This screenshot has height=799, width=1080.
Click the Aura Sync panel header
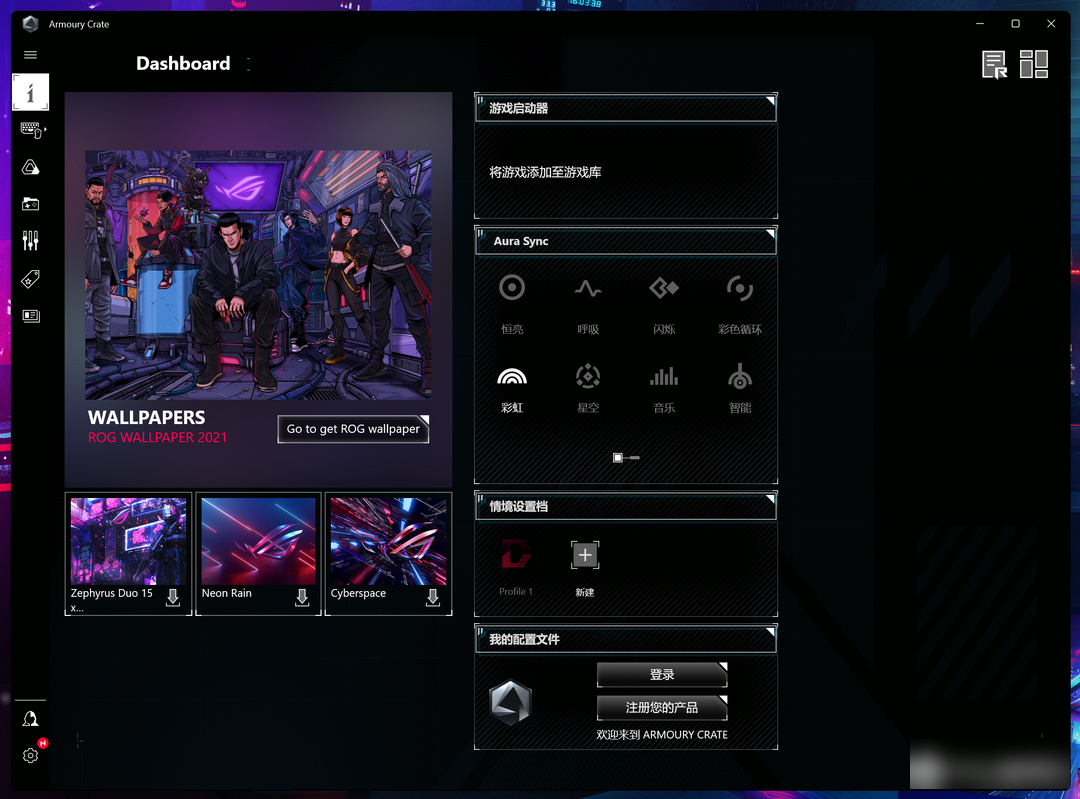point(625,241)
